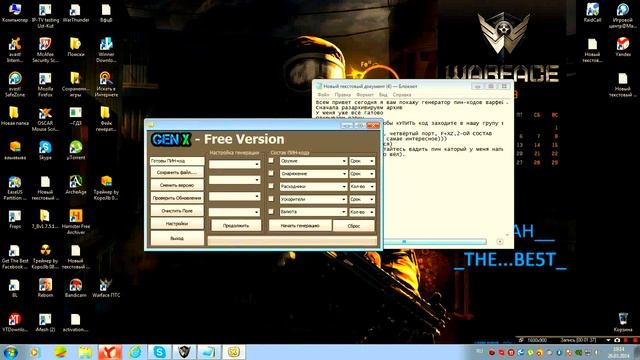
Task: Open the WarThunder desktop shortcut
Action: coord(76,13)
